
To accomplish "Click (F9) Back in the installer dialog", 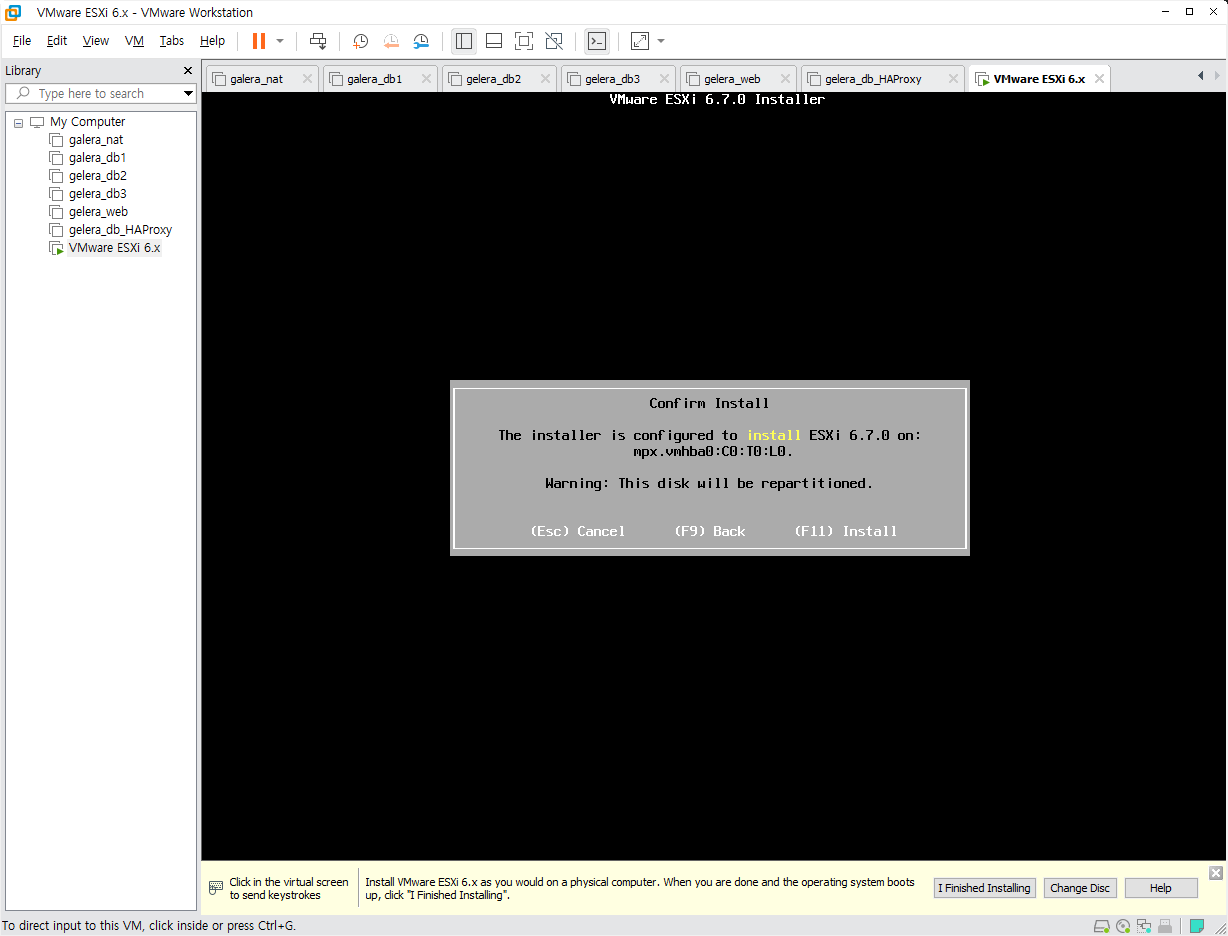I will pos(709,531).
